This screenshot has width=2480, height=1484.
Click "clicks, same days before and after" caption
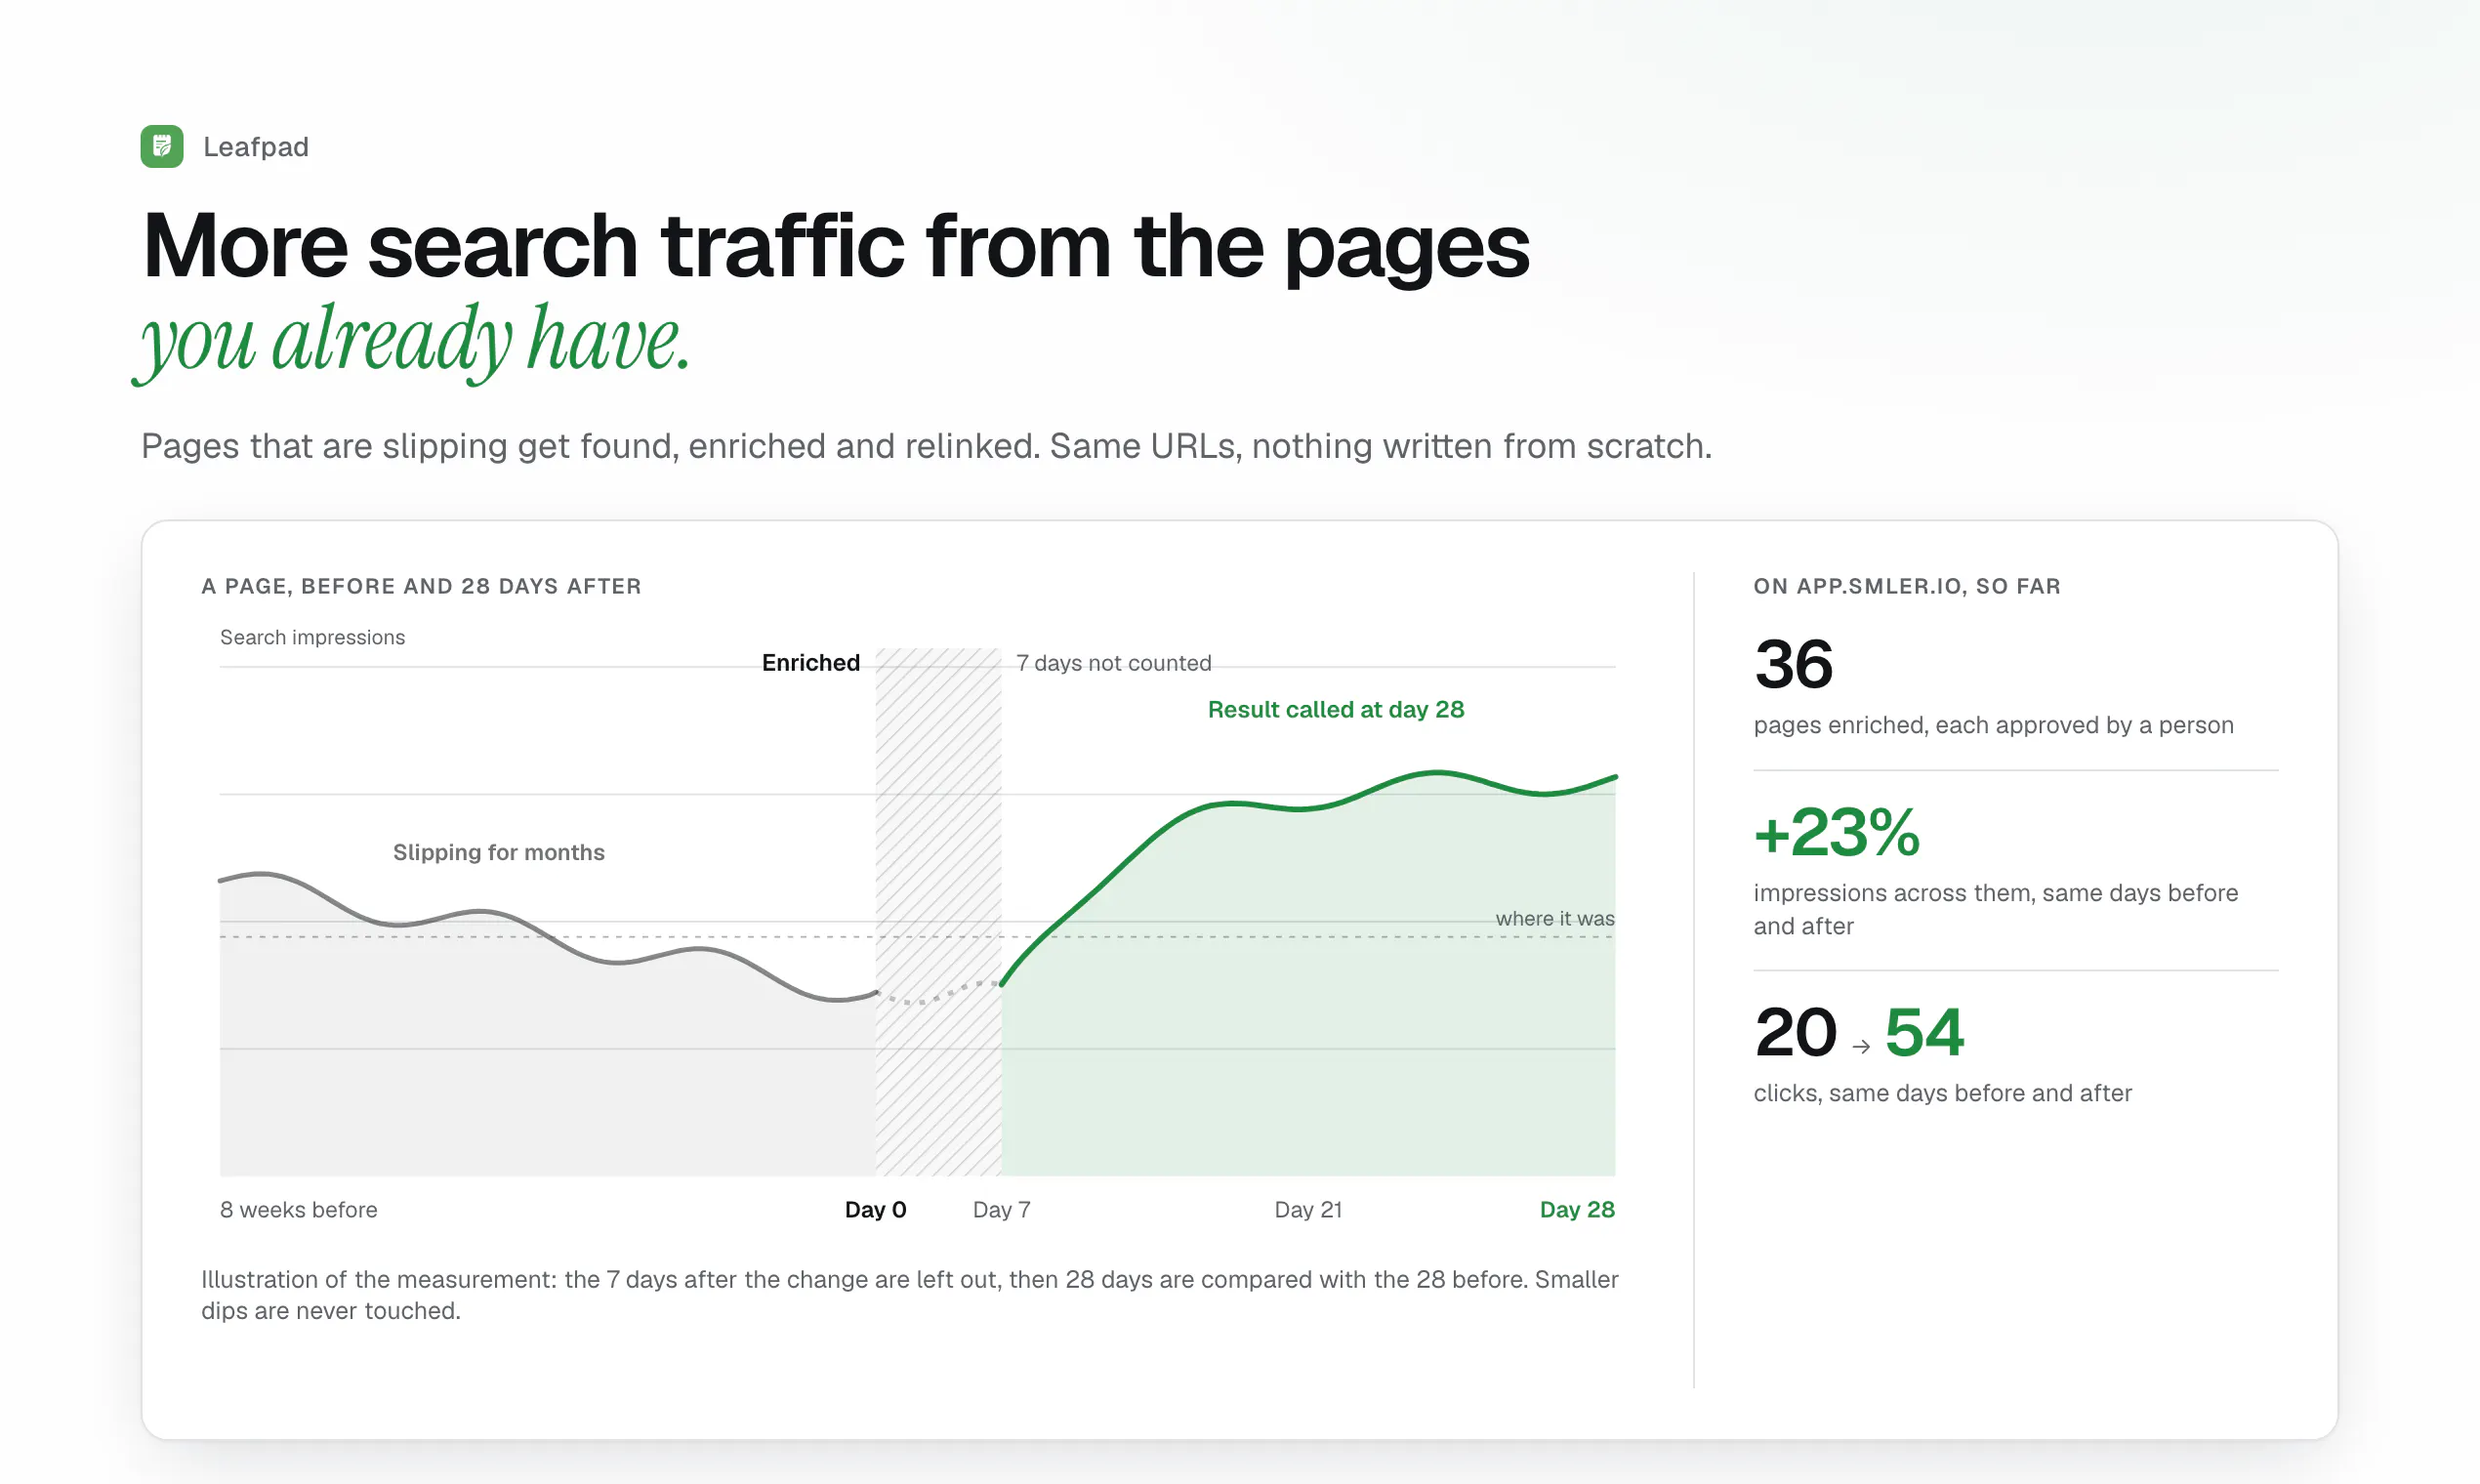pos(1943,1093)
